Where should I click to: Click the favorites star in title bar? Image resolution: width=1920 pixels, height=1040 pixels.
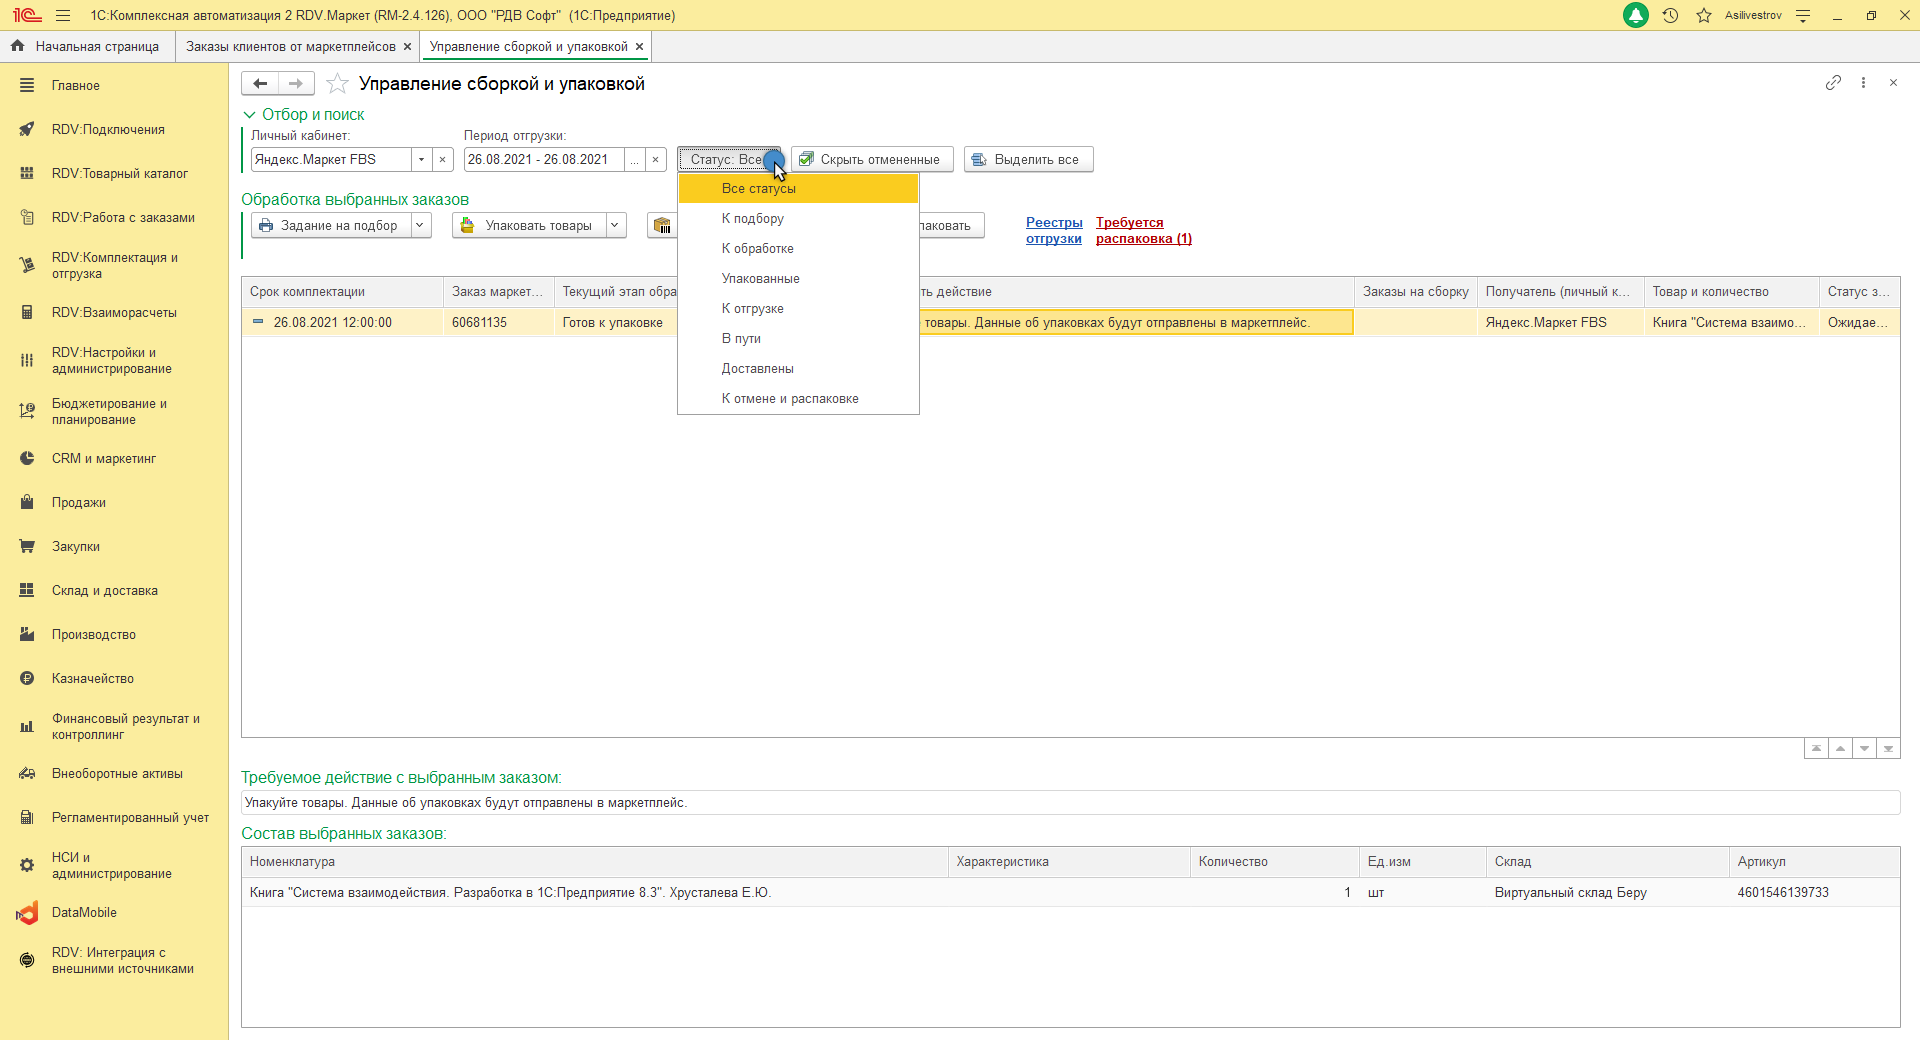(1704, 16)
